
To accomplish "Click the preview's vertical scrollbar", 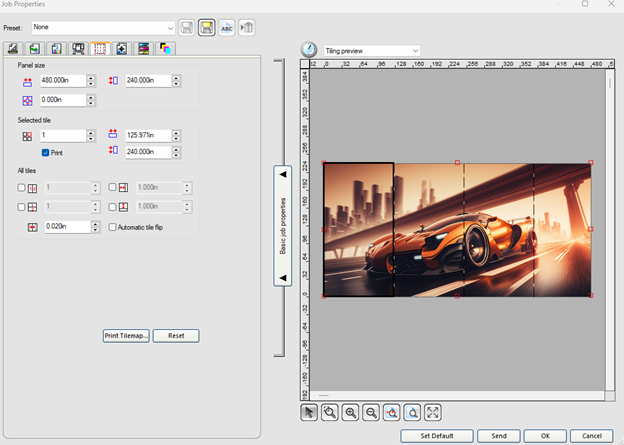I will click(x=610, y=230).
